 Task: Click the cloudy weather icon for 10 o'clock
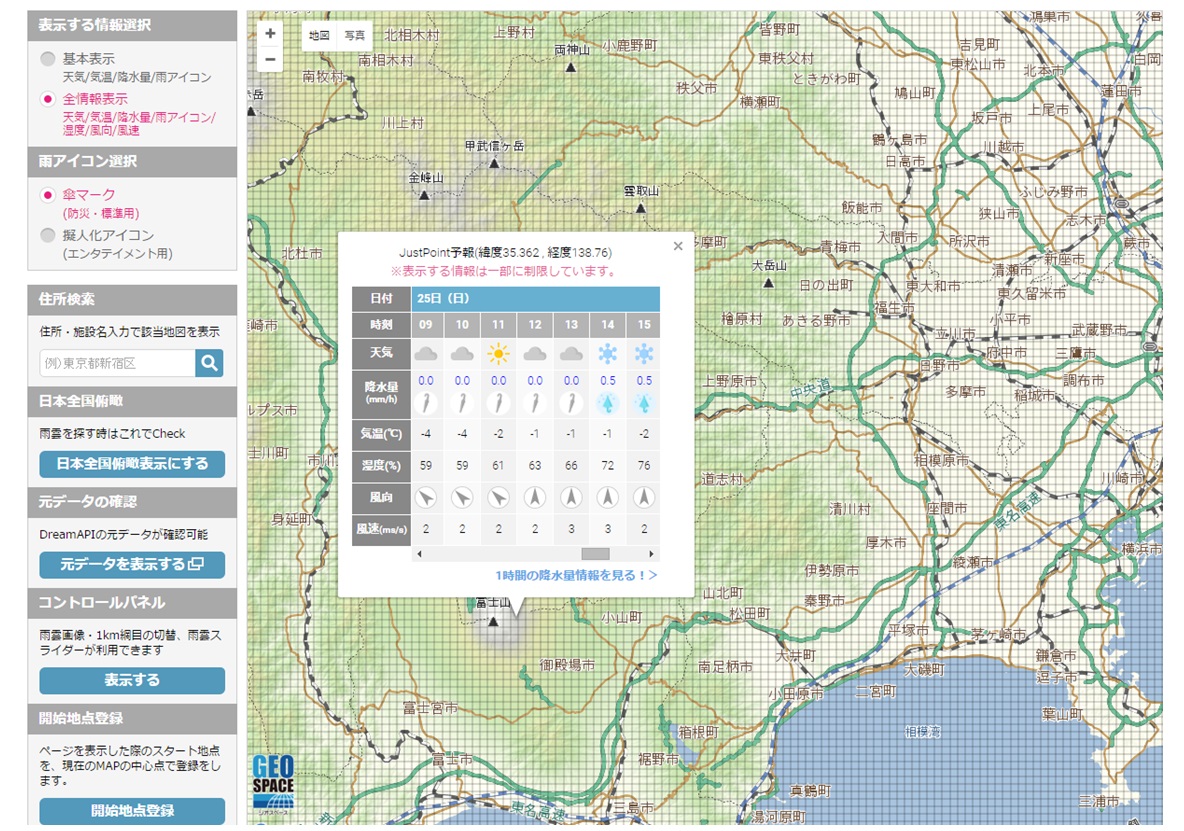coord(462,353)
